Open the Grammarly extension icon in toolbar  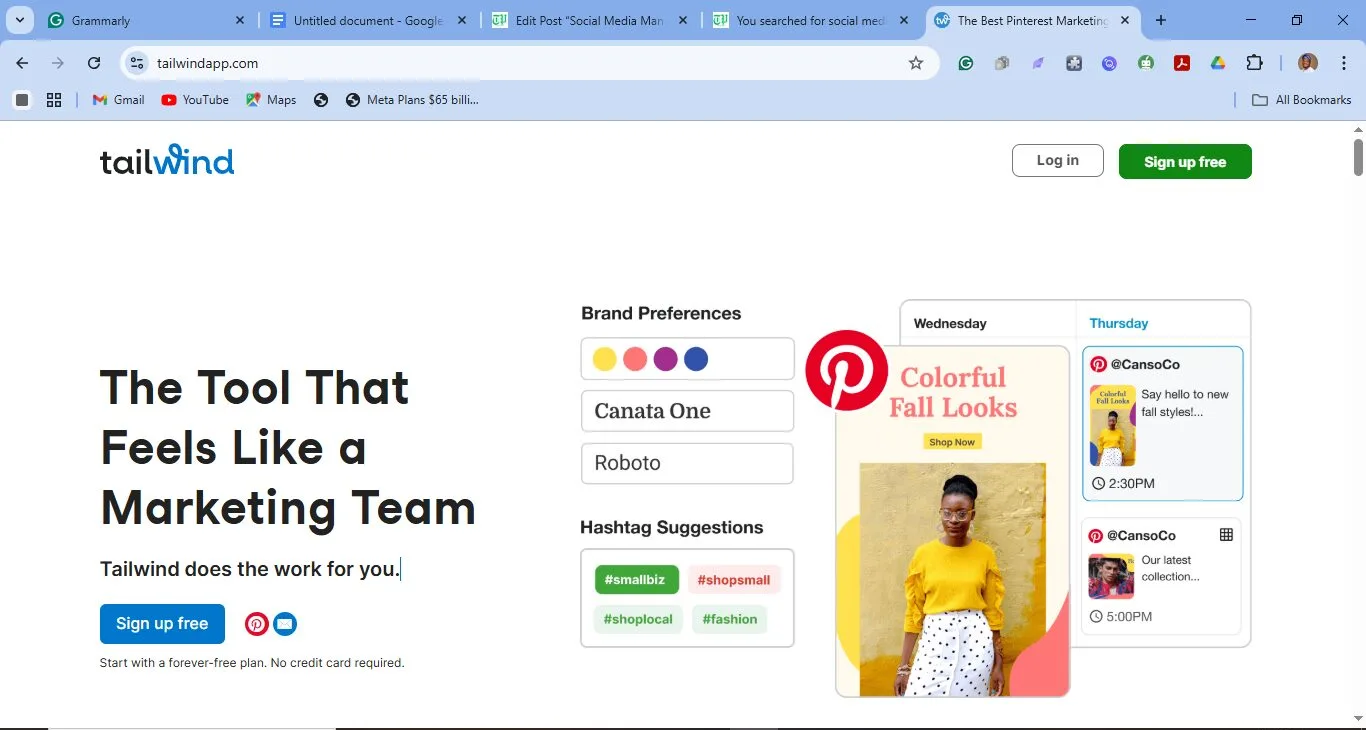pyautogui.click(x=966, y=63)
